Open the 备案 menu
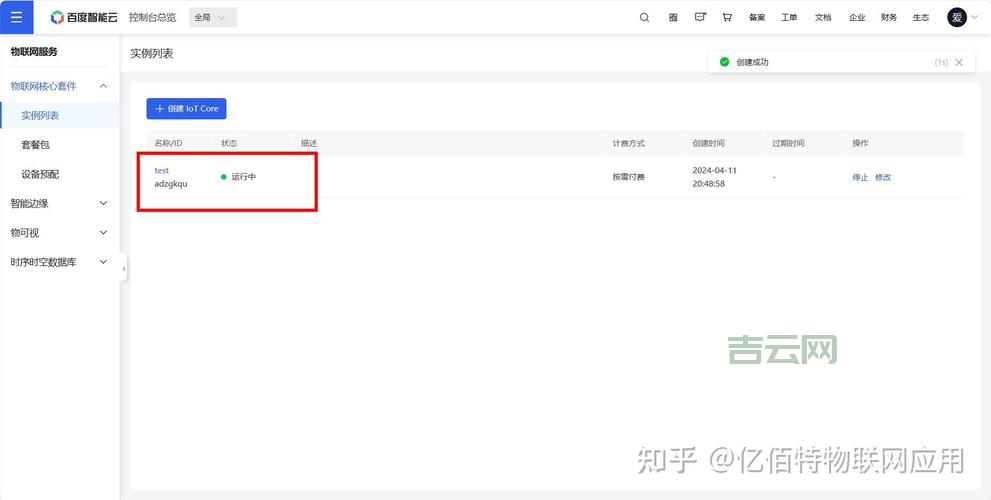The height and width of the screenshot is (500, 991). pos(757,18)
